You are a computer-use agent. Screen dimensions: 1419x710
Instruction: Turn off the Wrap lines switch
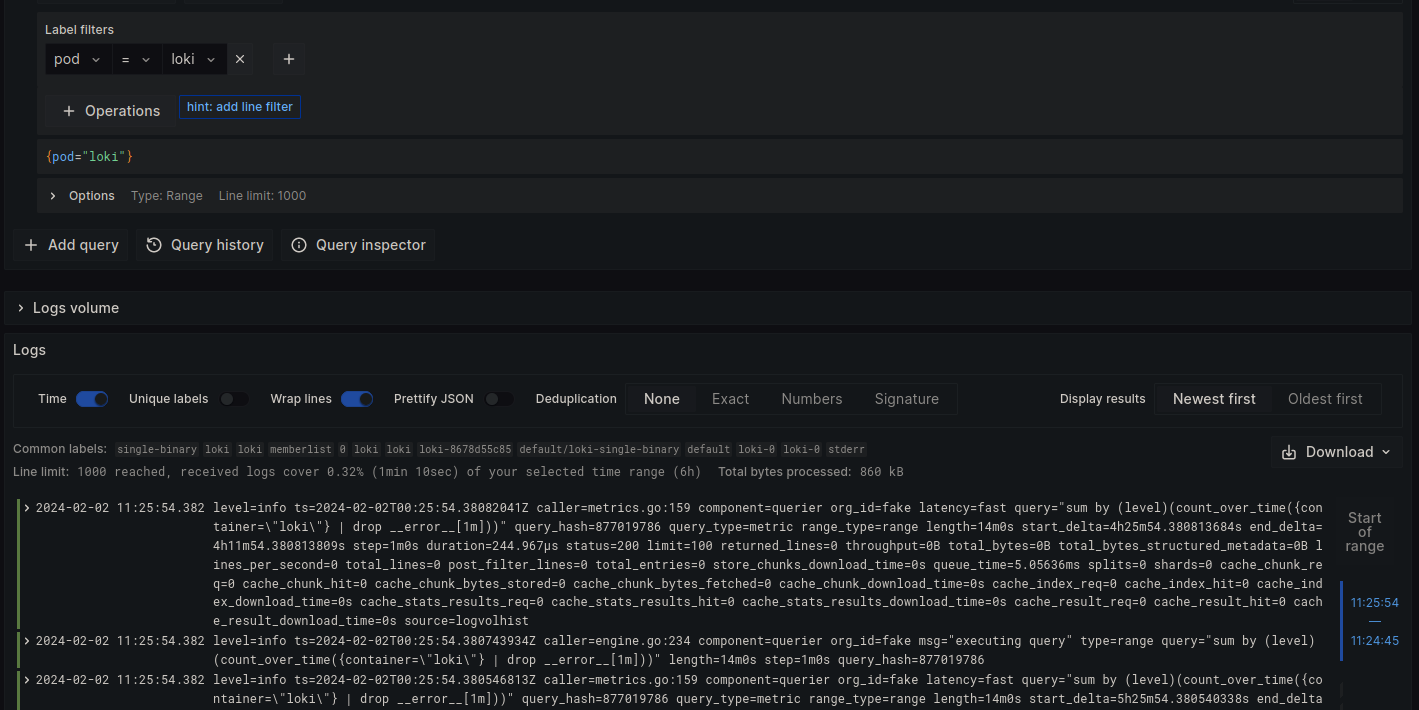coord(357,399)
